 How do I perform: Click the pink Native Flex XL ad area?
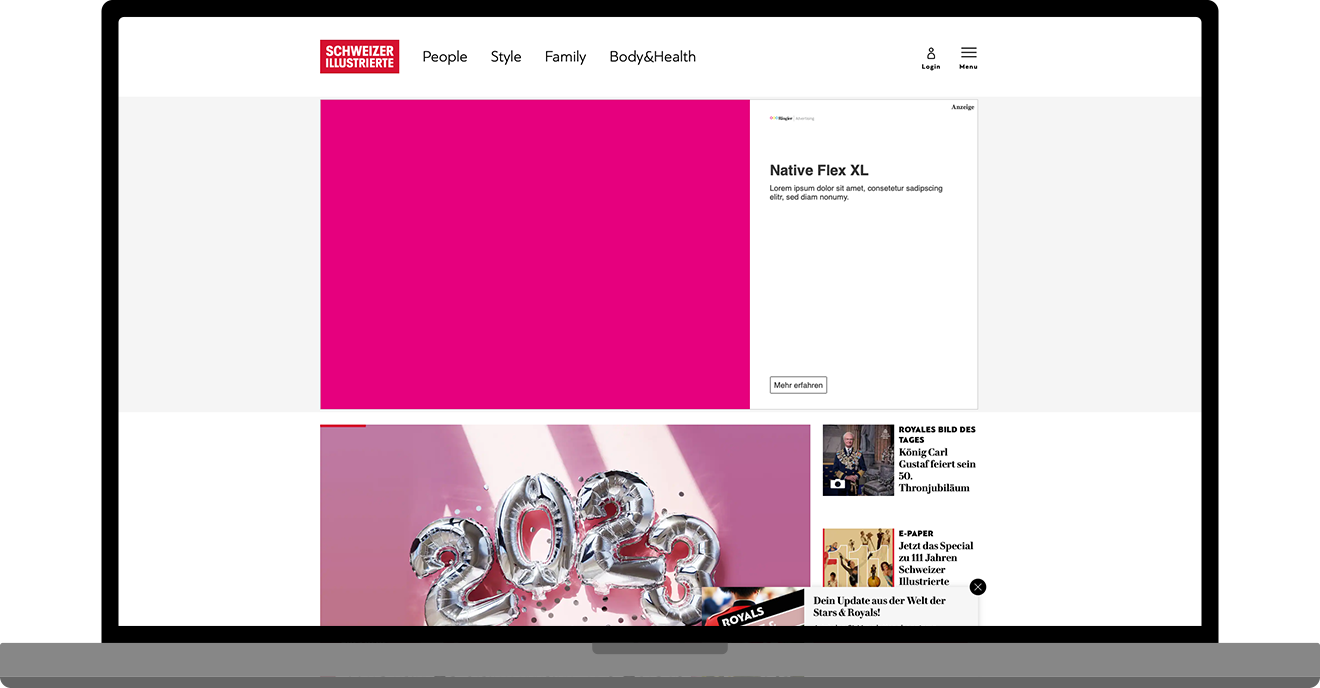534,254
